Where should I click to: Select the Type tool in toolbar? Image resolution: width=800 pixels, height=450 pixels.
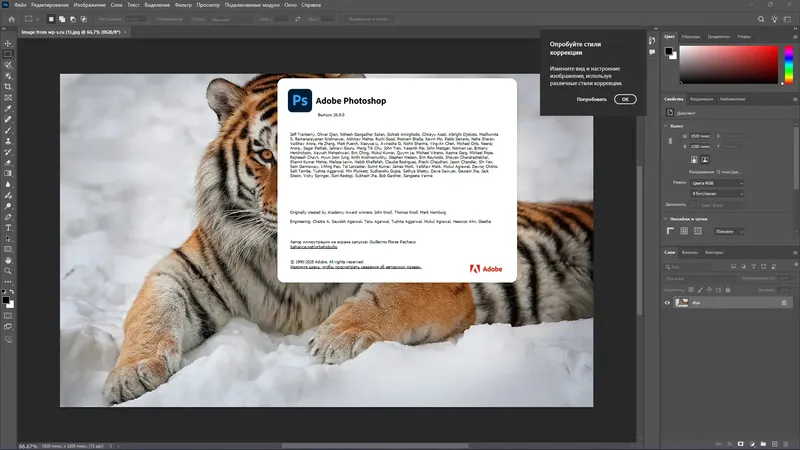tap(8, 226)
